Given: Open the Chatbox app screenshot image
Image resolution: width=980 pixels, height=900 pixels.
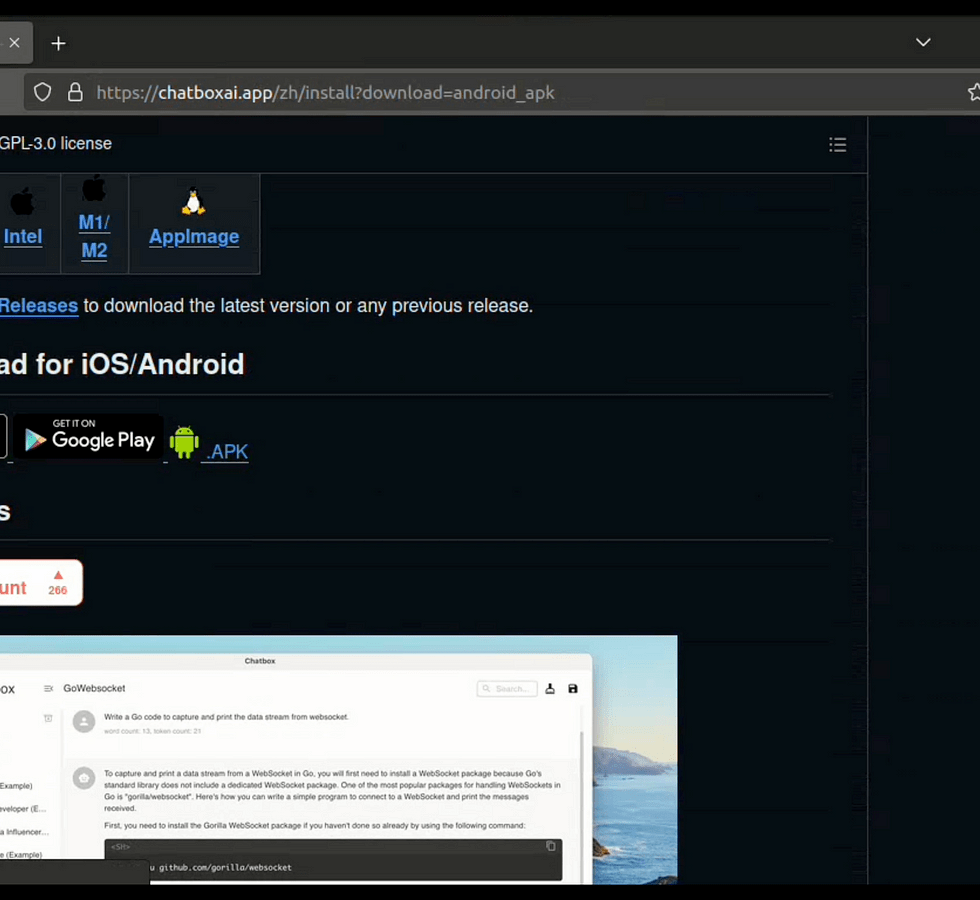Looking at the screenshot, I should pos(338,760).
